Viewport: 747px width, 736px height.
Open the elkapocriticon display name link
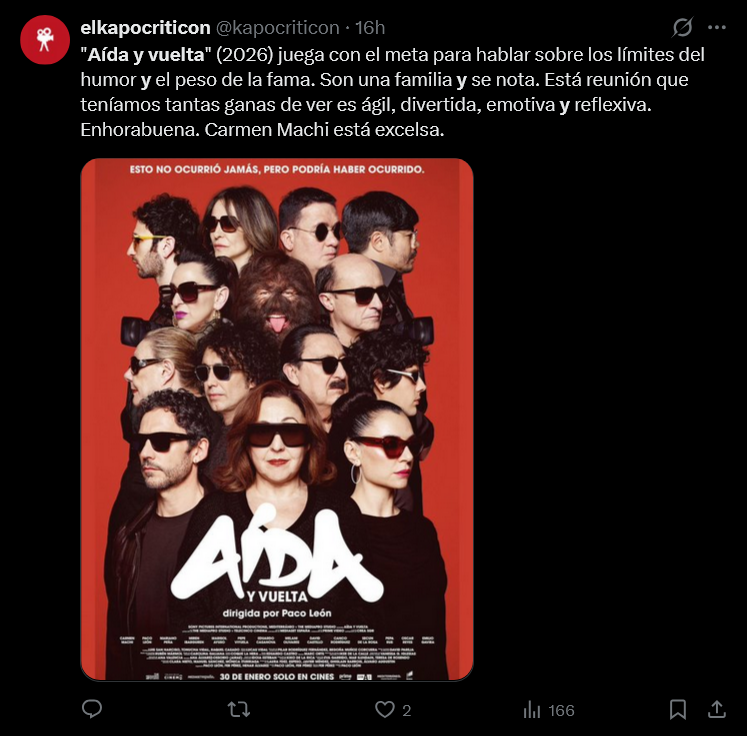[x=145, y=28]
